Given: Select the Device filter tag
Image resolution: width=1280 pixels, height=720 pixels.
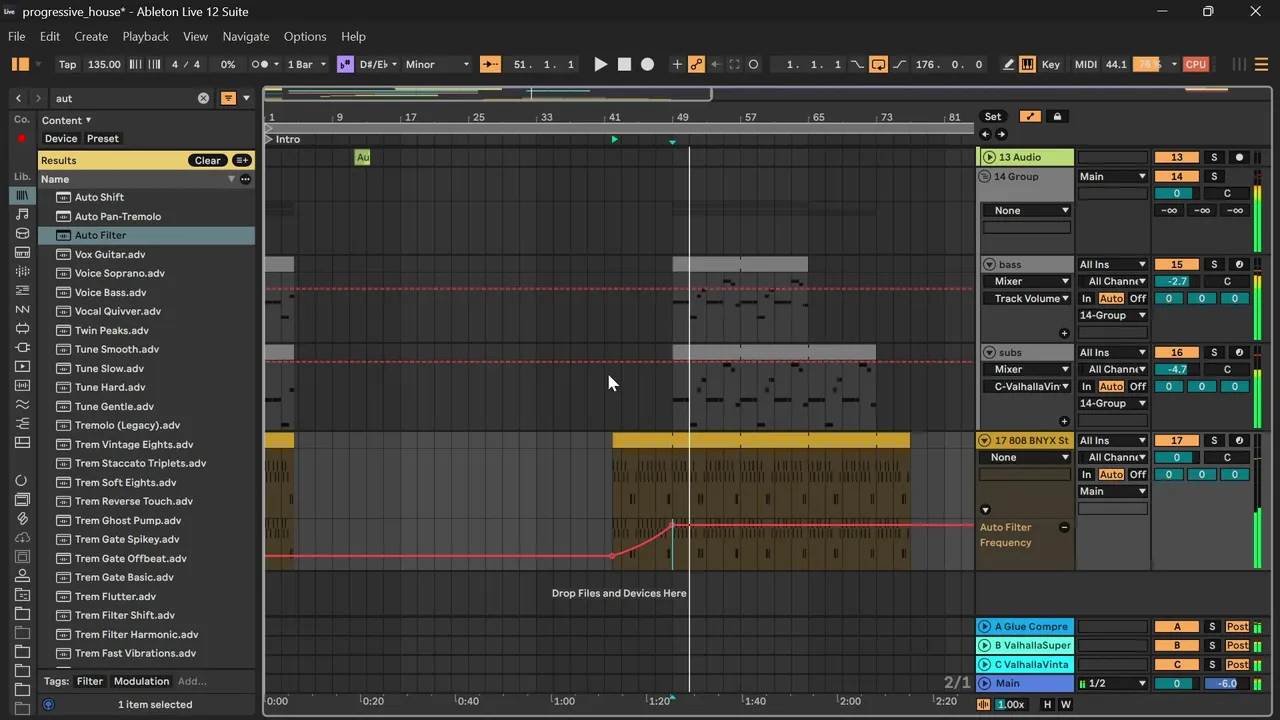Looking at the screenshot, I should tap(61, 139).
